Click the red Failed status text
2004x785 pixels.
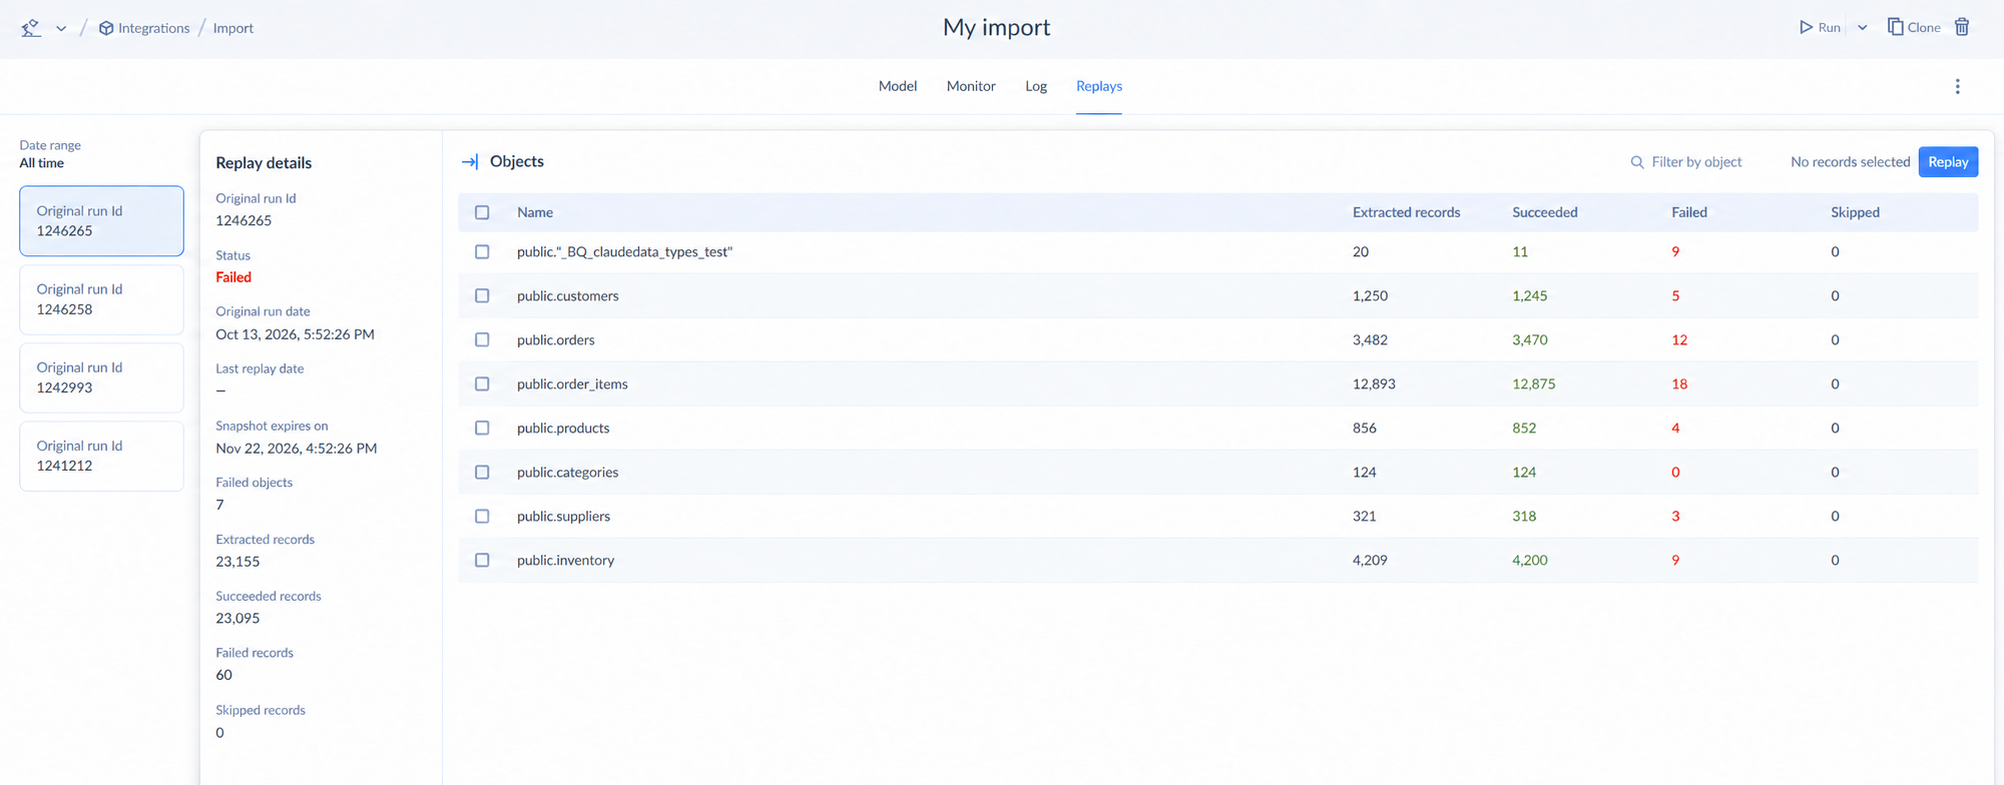[x=233, y=277]
